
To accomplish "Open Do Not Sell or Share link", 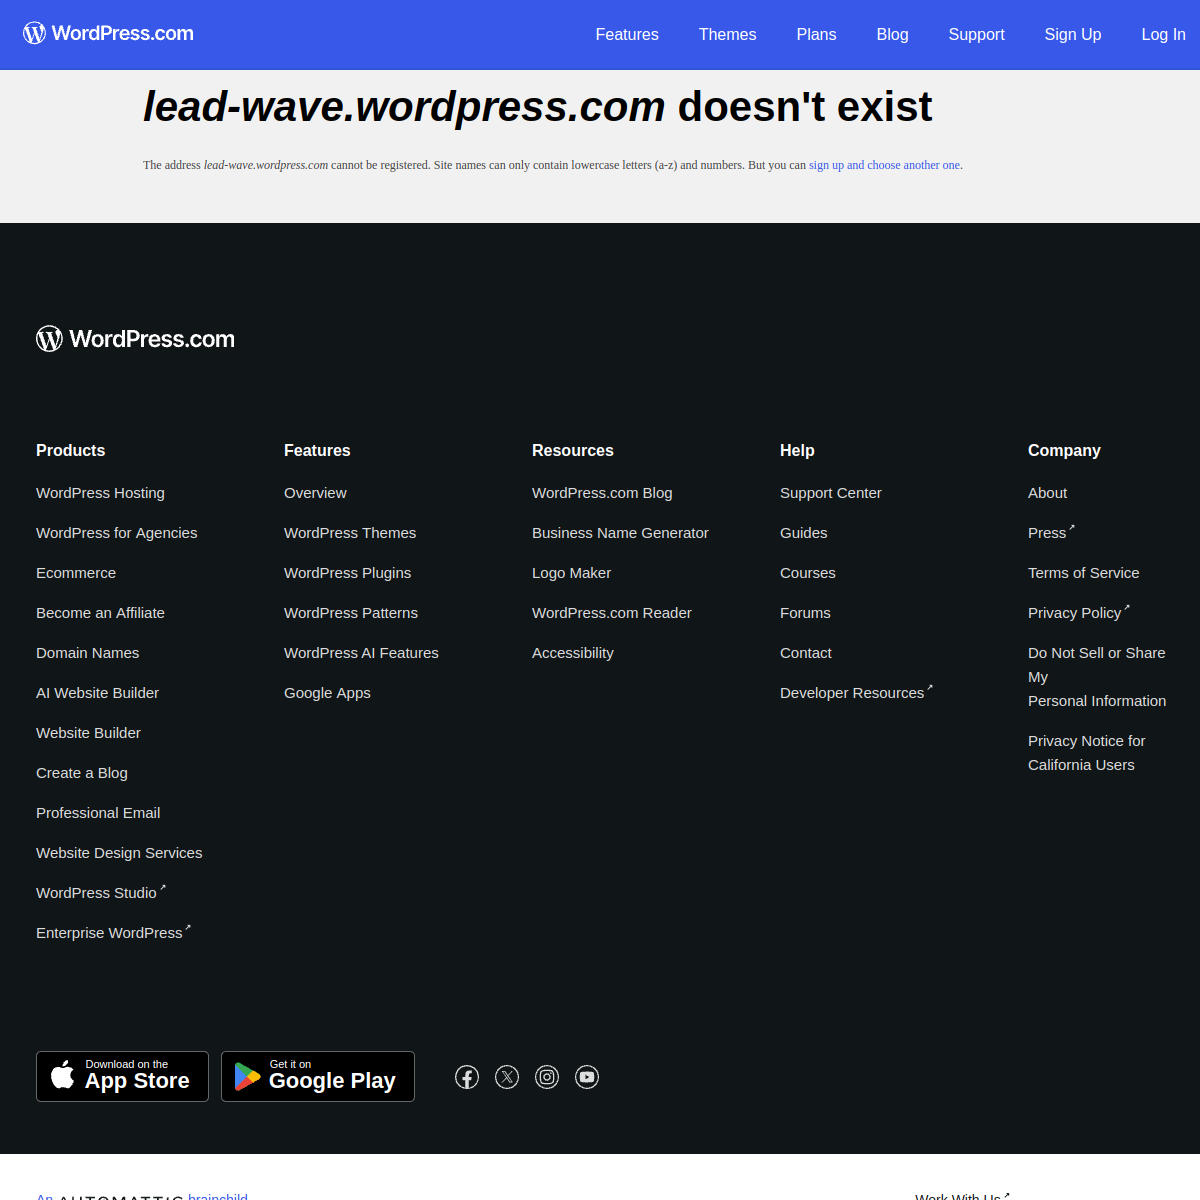I will [x=1097, y=677].
